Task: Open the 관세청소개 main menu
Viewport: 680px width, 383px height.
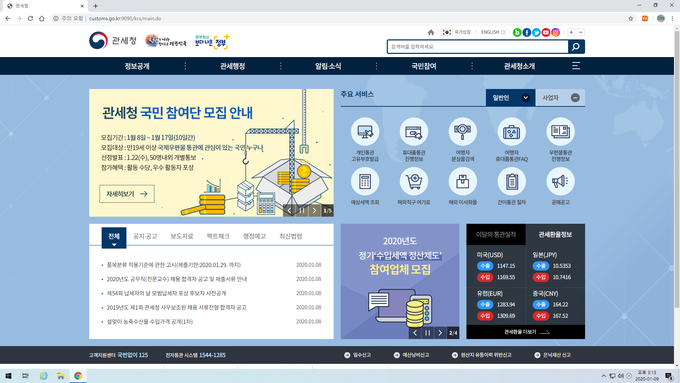Action: [519, 66]
